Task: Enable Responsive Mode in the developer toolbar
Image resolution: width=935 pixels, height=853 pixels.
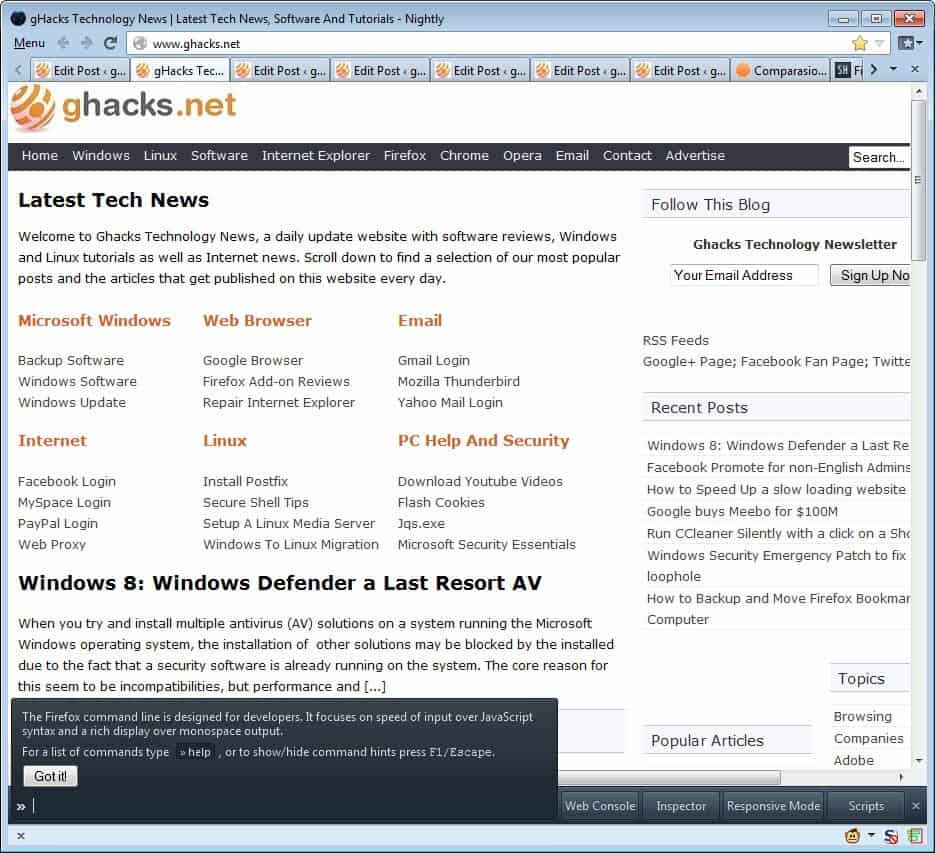Action: coord(773,805)
